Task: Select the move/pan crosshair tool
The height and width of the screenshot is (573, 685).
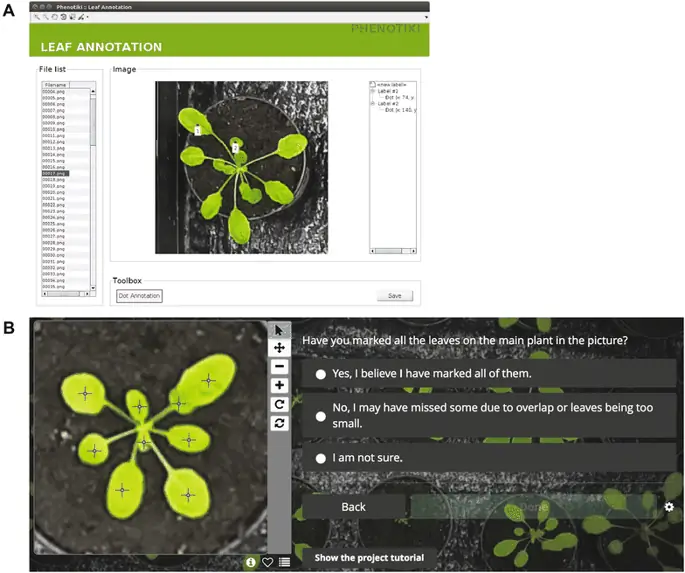Action: [280, 348]
